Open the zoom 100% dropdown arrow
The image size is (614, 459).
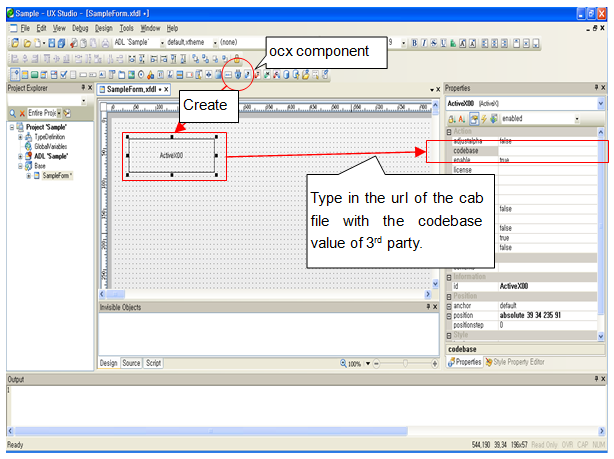pyautogui.click(x=368, y=363)
